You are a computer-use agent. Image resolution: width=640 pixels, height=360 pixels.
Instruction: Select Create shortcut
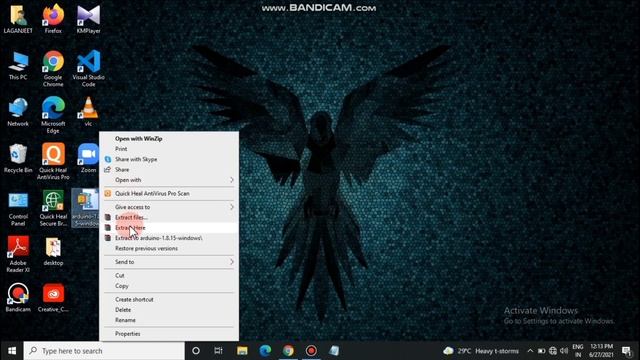click(x=169, y=300)
